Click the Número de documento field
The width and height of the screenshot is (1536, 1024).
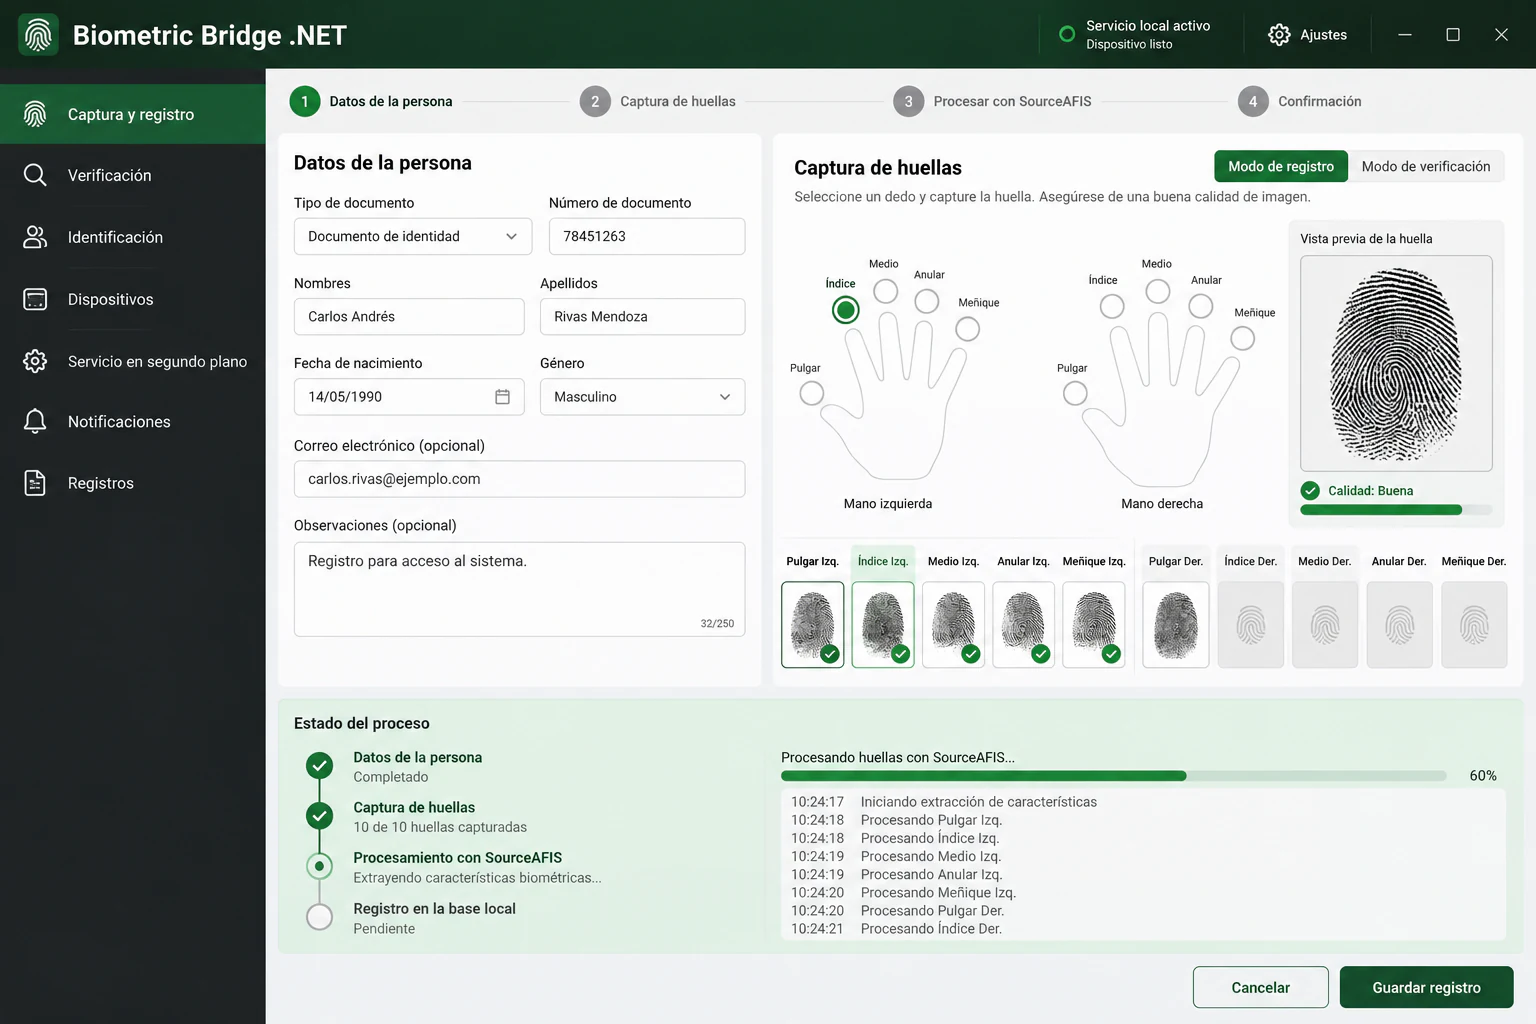(647, 236)
